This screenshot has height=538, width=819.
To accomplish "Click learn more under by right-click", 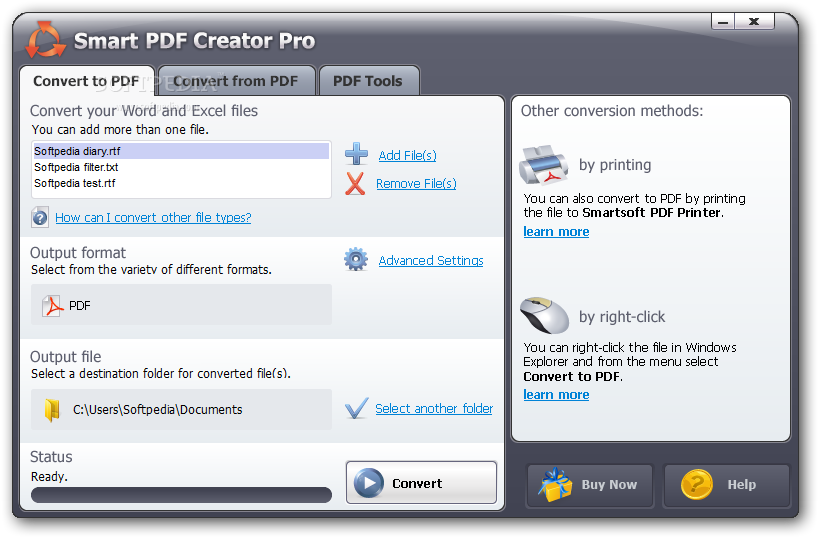I will 556,394.
